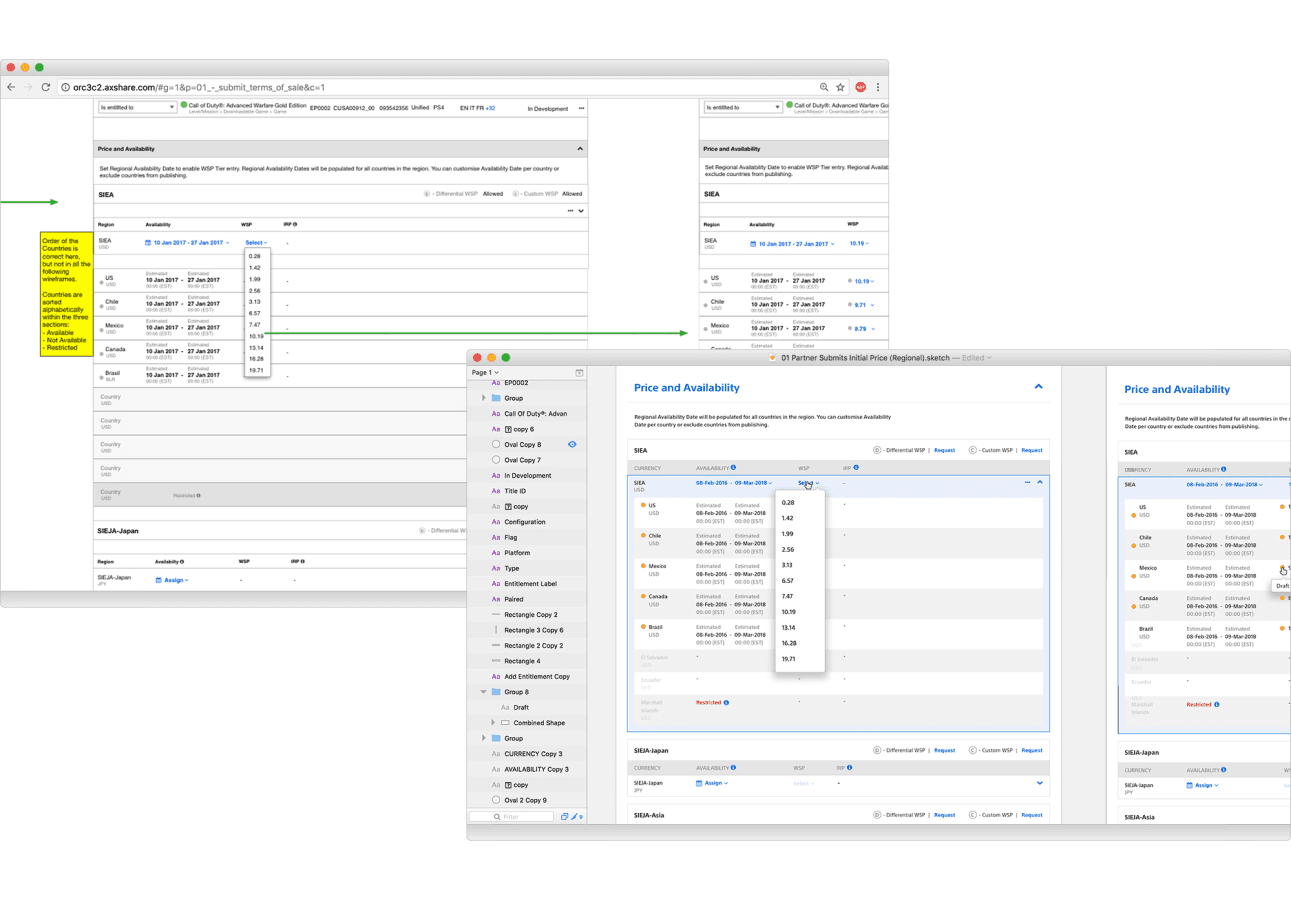Image resolution: width=1291 pixels, height=909 pixels.
Task: Click the red extension icon in browser toolbar
Action: coord(860,87)
